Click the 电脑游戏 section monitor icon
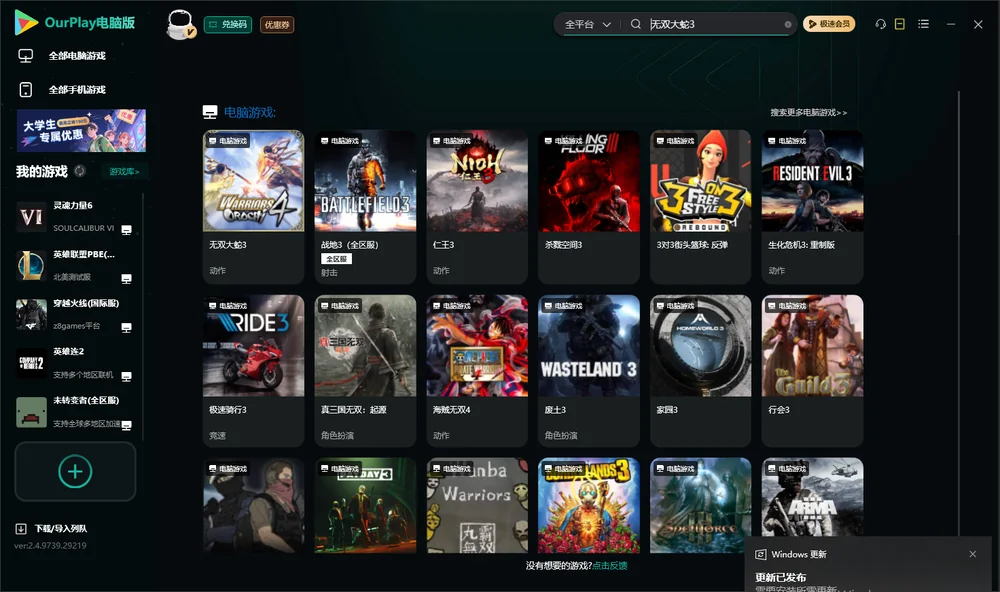This screenshot has width=1000, height=592. (x=210, y=112)
